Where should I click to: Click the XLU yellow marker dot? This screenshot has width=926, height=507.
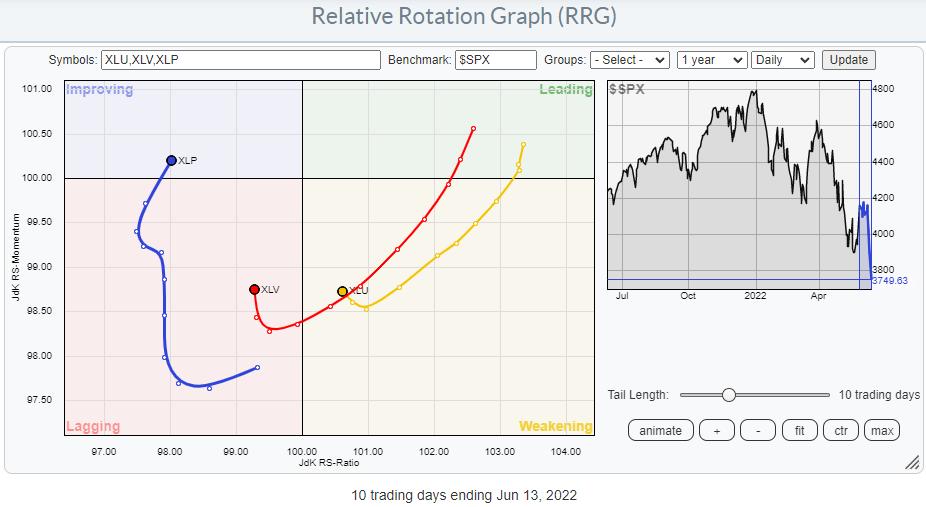(x=342, y=291)
